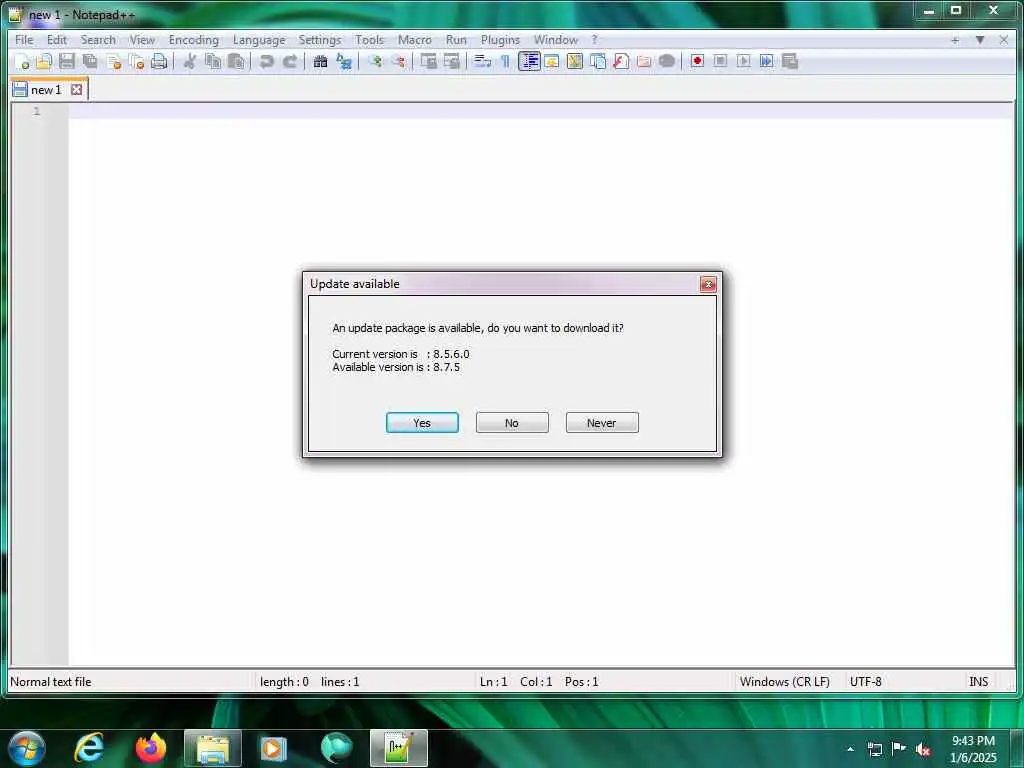This screenshot has height=768, width=1024.
Task: Open the View menu
Action: tap(142, 40)
